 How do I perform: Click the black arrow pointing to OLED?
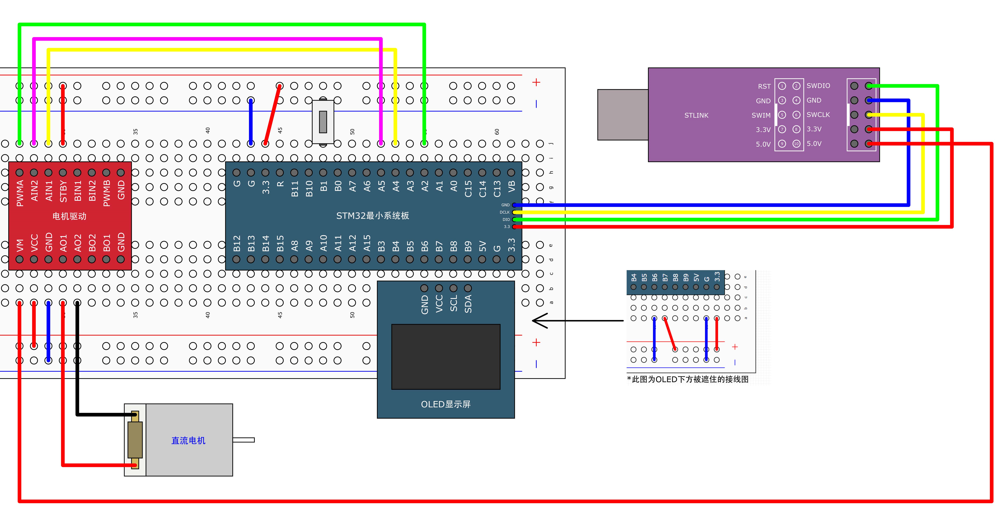tap(579, 320)
